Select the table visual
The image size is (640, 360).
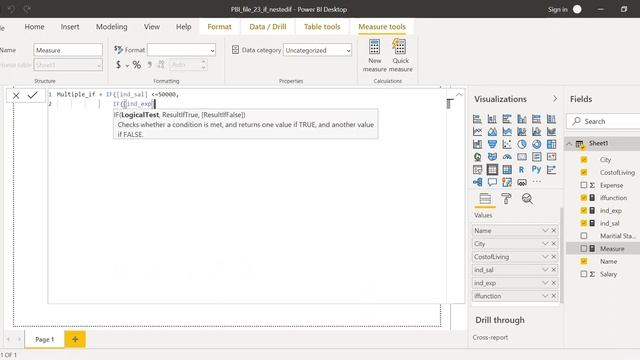(x=492, y=169)
